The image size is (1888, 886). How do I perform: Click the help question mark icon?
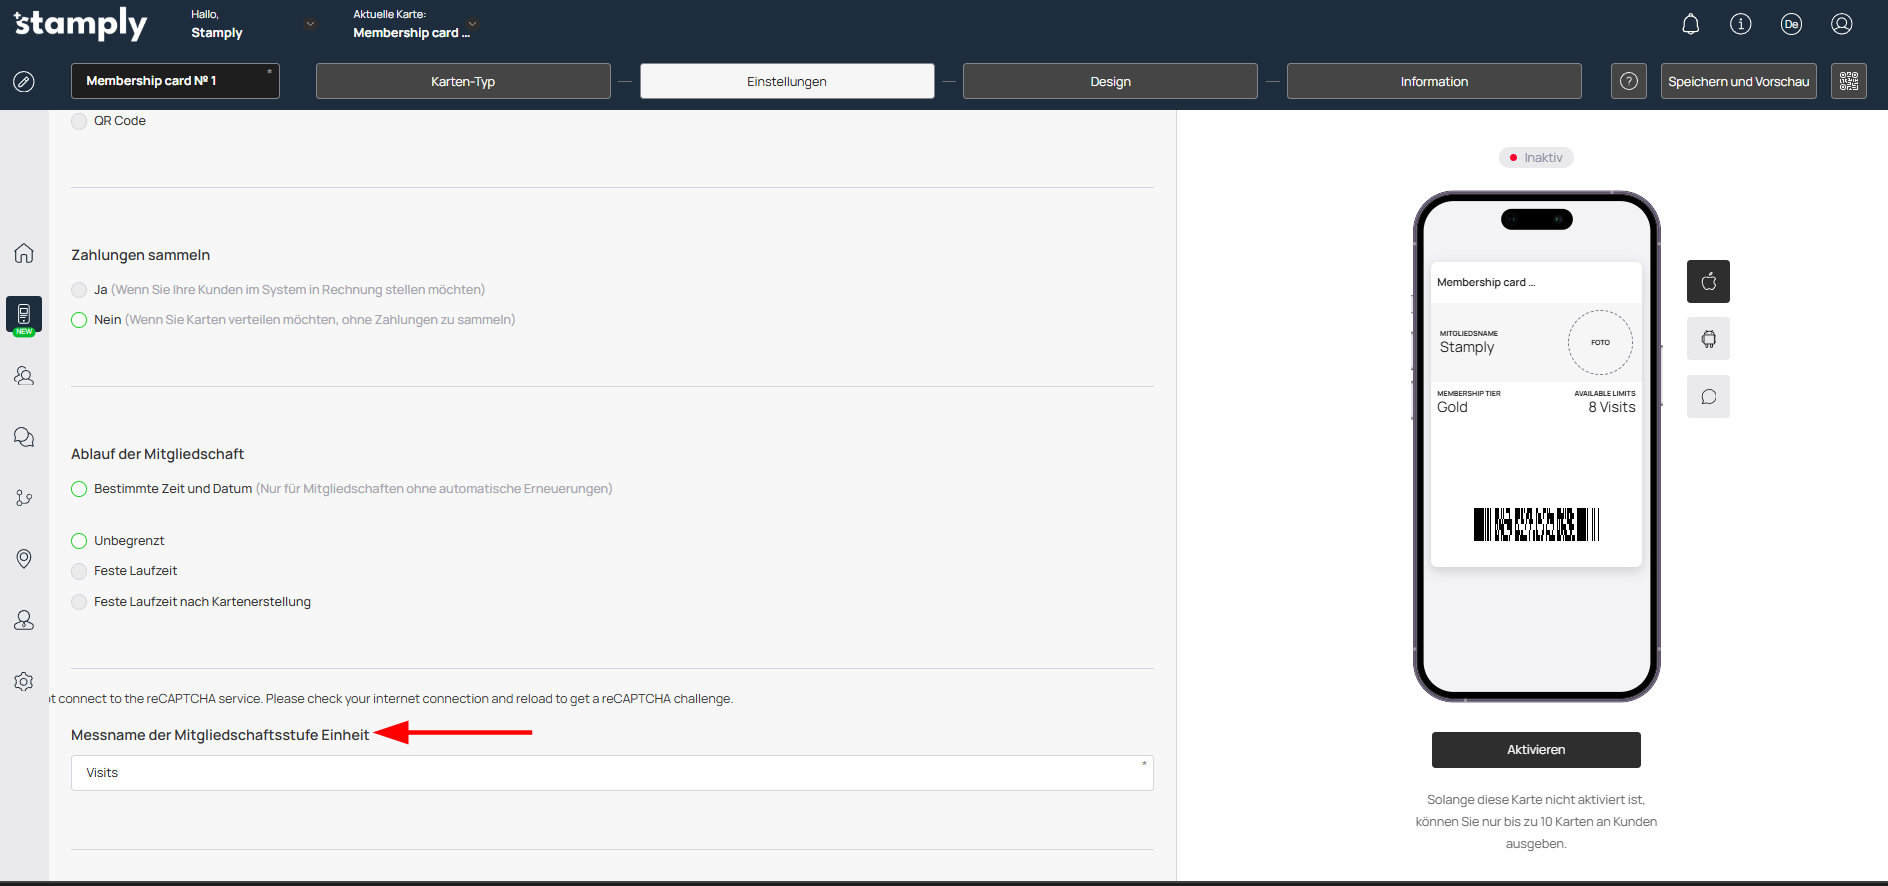[1628, 81]
